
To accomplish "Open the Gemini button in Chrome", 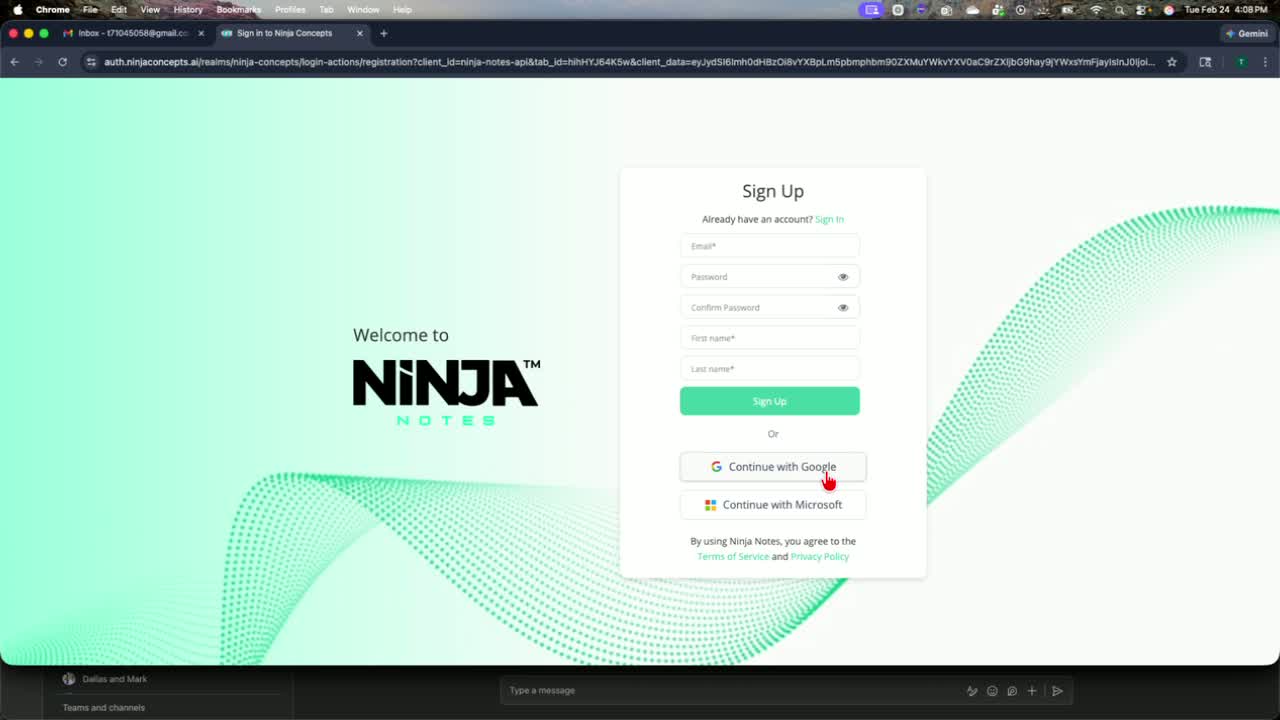I will pyautogui.click(x=1247, y=33).
